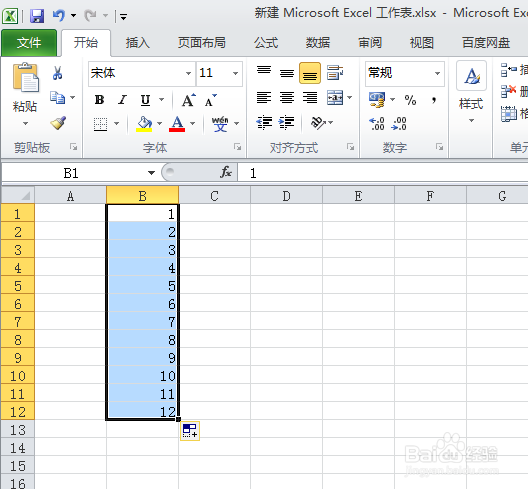Click the Copy icon in clipboard group
528x489 pixels.
(x=58, y=98)
